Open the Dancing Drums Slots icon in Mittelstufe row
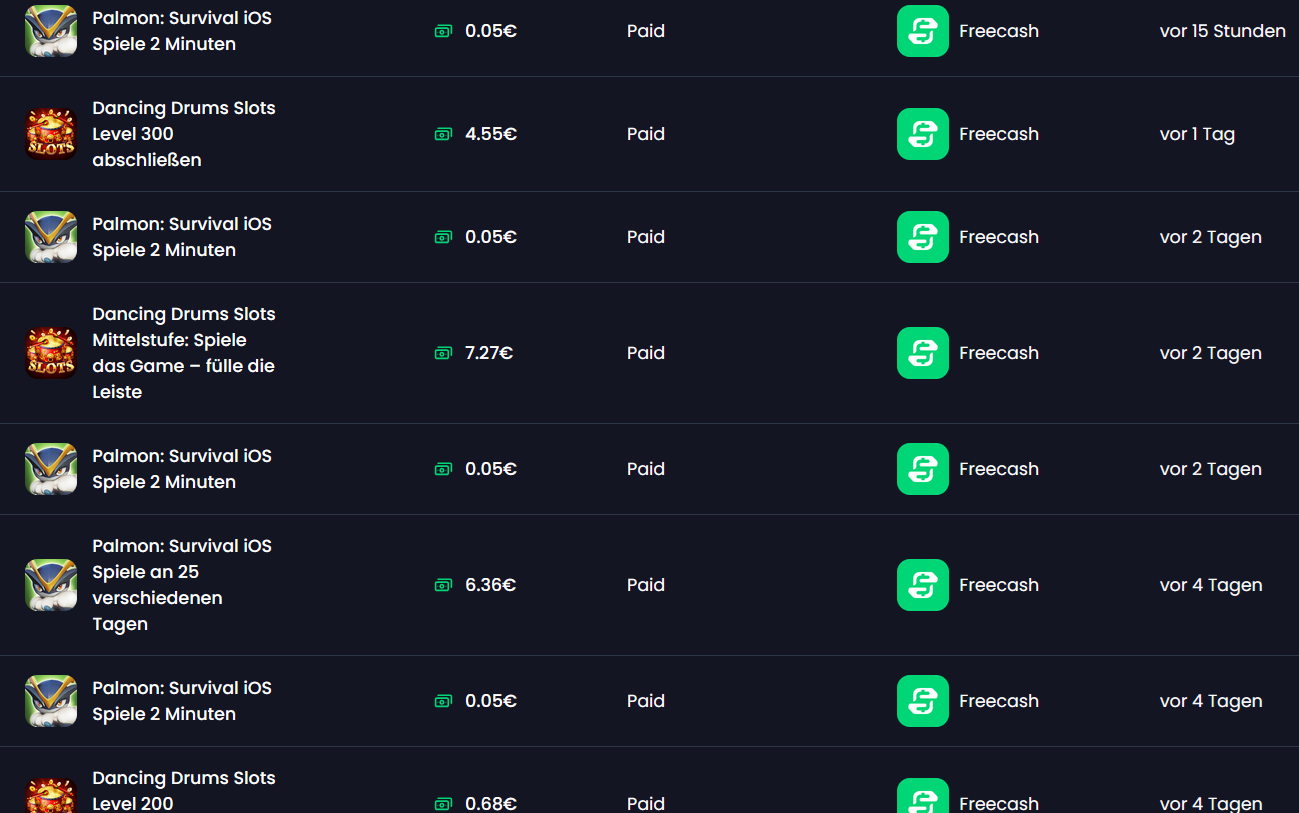Viewport: 1299px width, 813px height. click(x=51, y=353)
